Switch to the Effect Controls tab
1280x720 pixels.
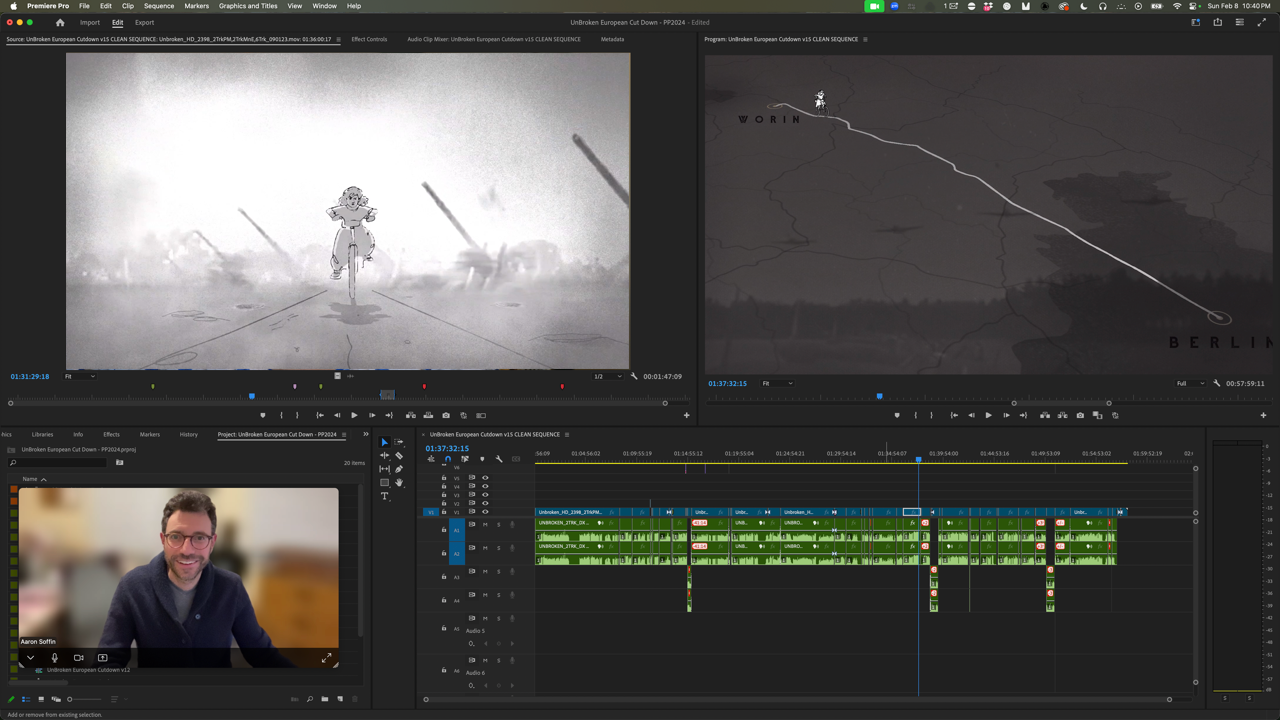369,39
